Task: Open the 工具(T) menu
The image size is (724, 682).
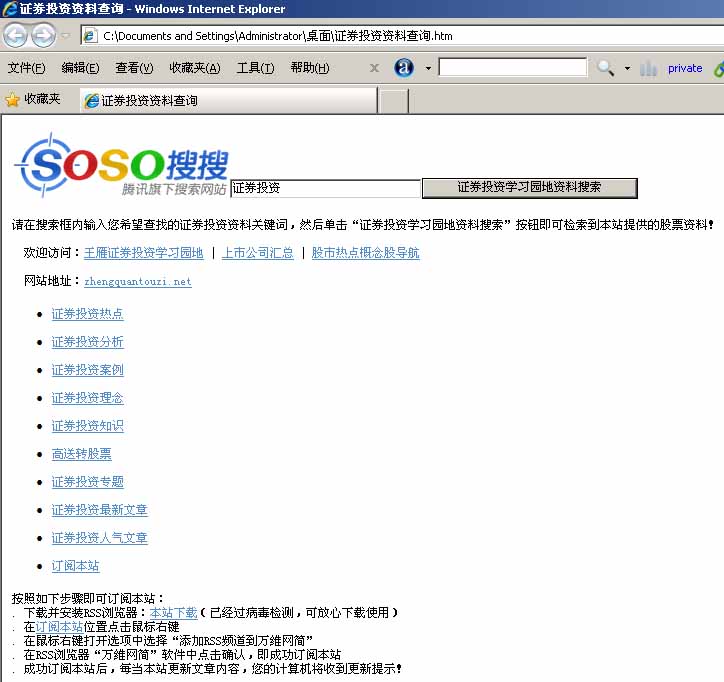Action: tap(255, 68)
